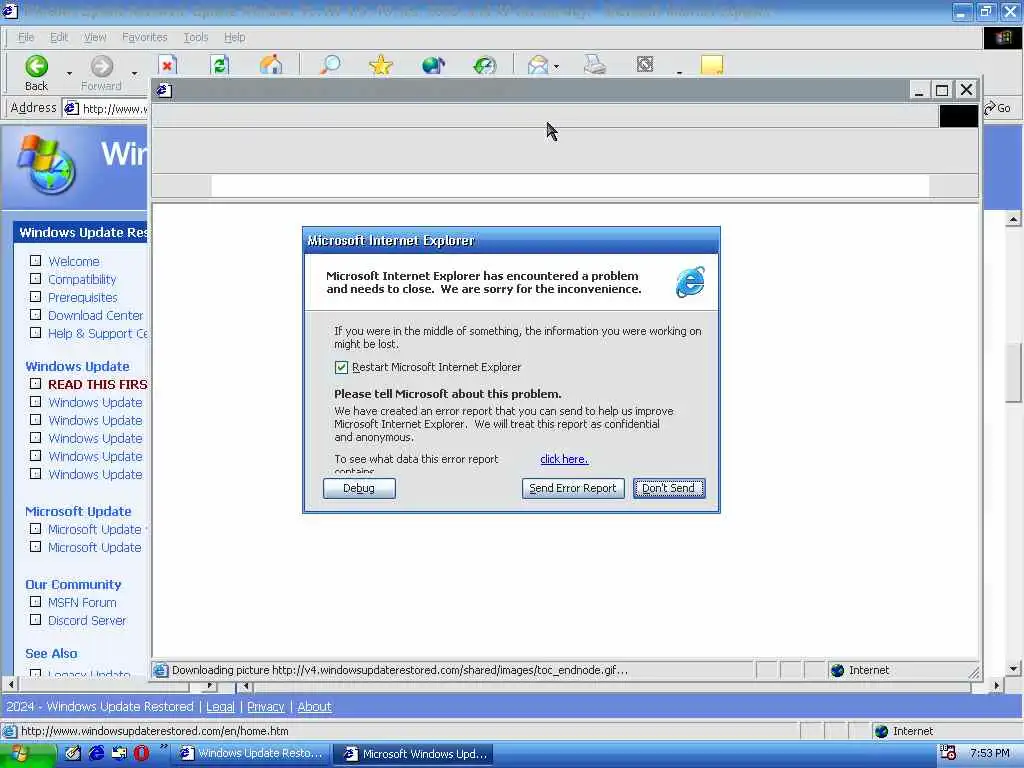Open the Help menu
Image resolution: width=1024 pixels, height=768 pixels.
pyautogui.click(x=234, y=37)
